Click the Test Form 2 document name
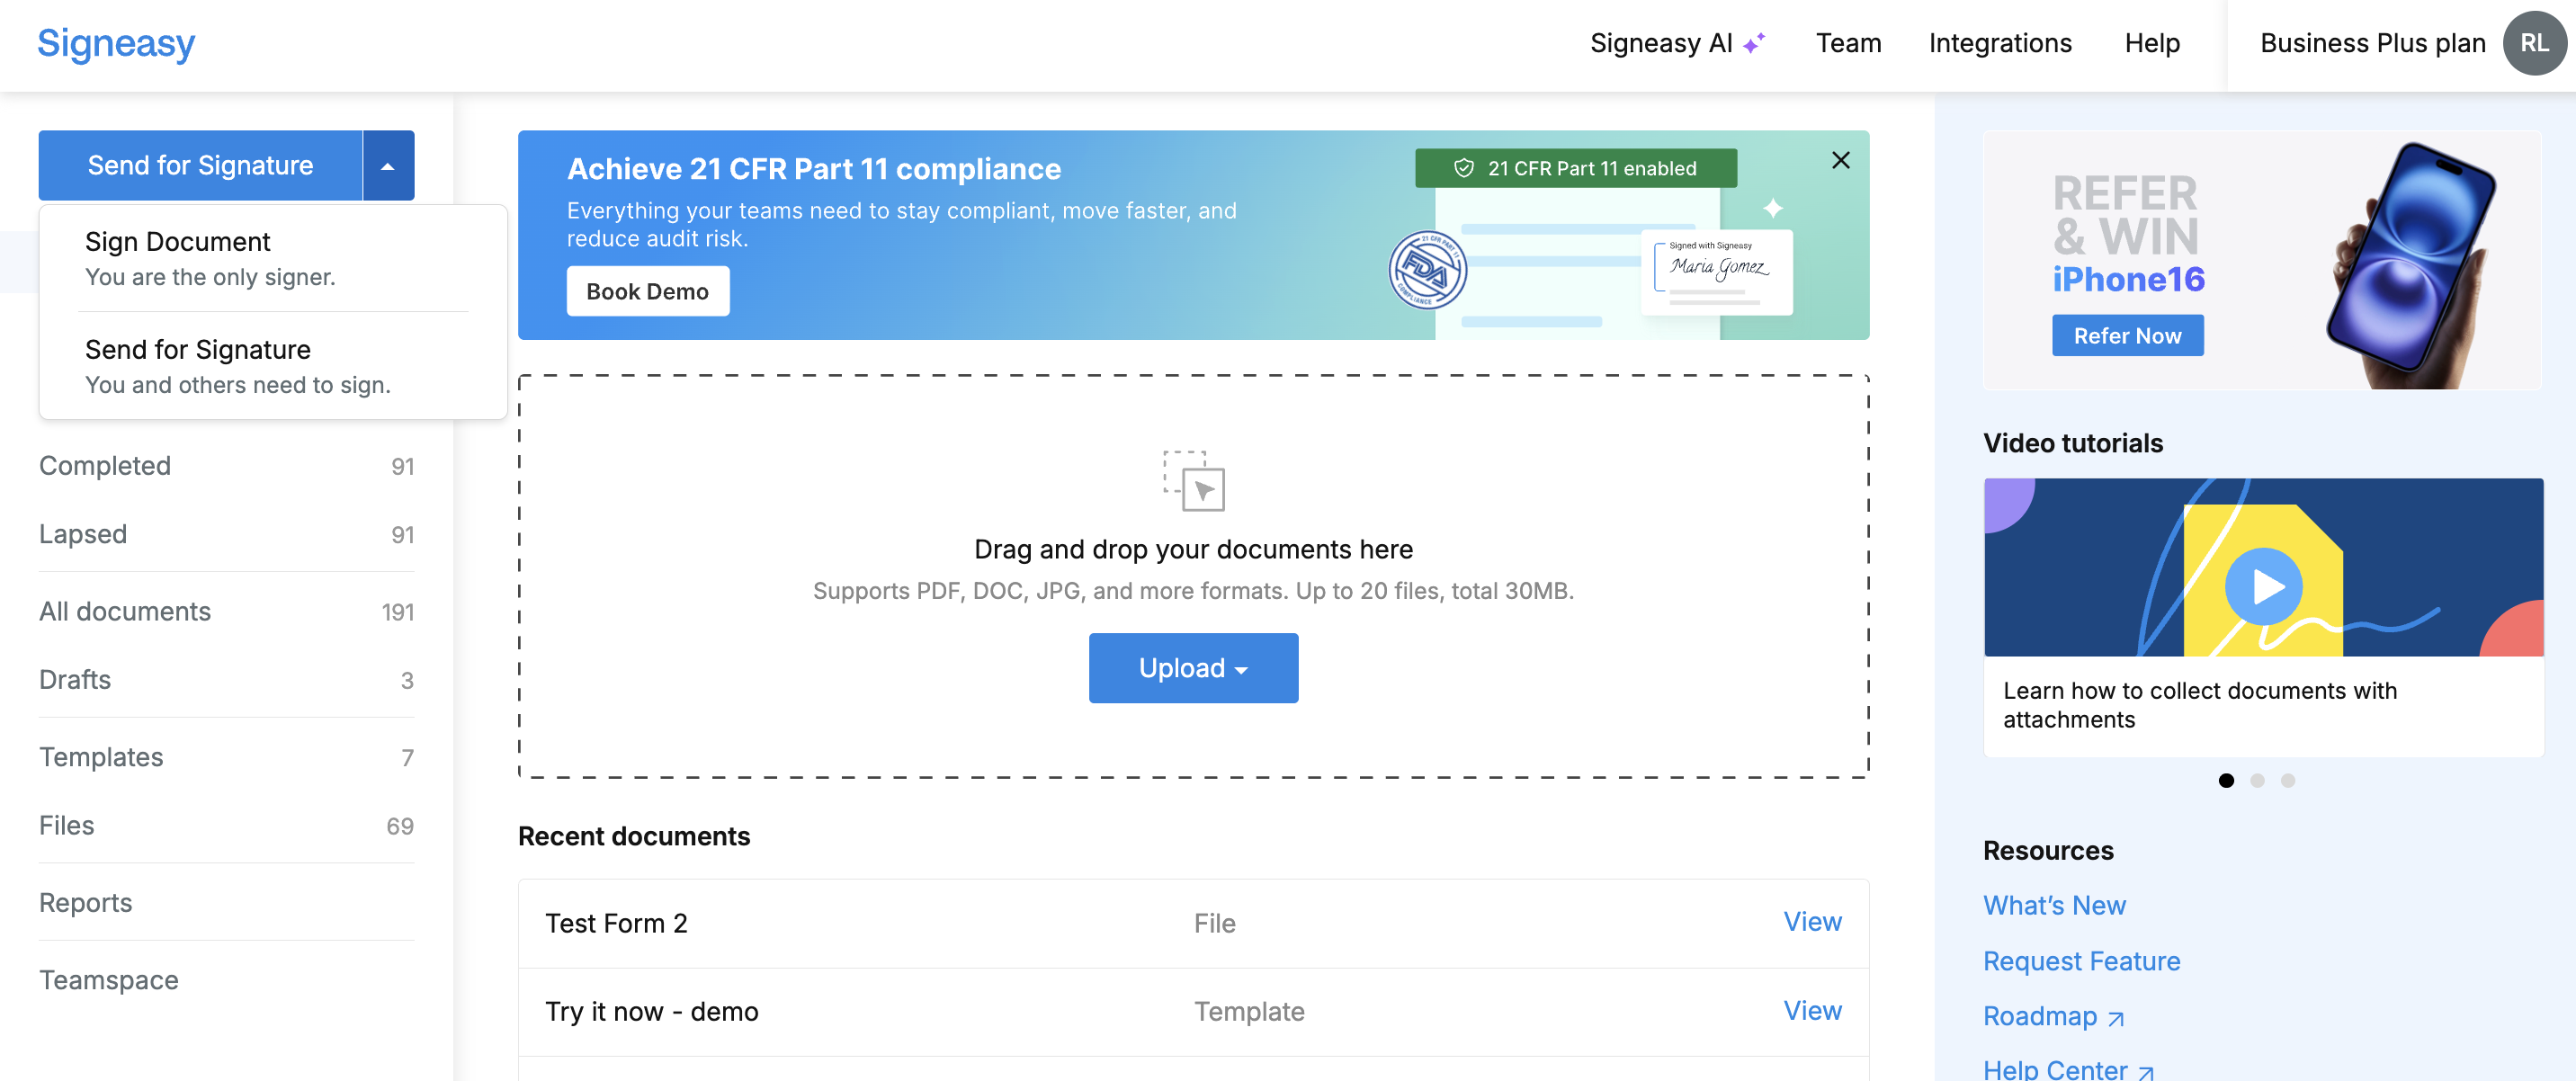Screen dimensions: 2576x1081 tap(616, 924)
